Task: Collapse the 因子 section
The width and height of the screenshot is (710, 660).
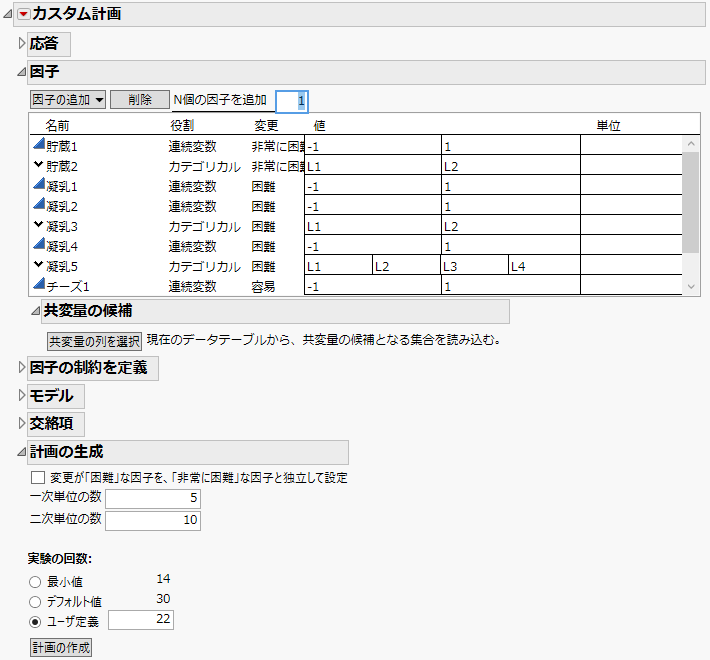Action: point(21,72)
